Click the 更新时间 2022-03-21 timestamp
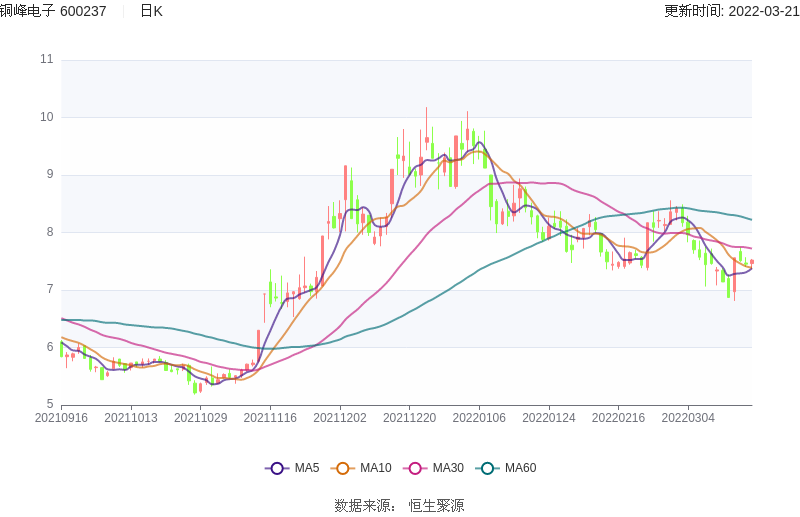800x517 pixels. pos(731,11)
